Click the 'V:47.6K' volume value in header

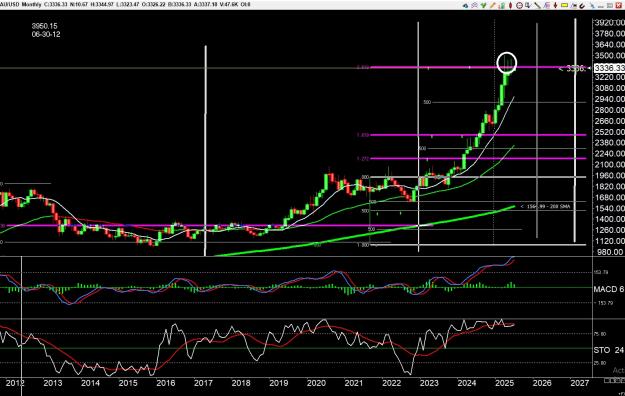(x=229, y=5)
